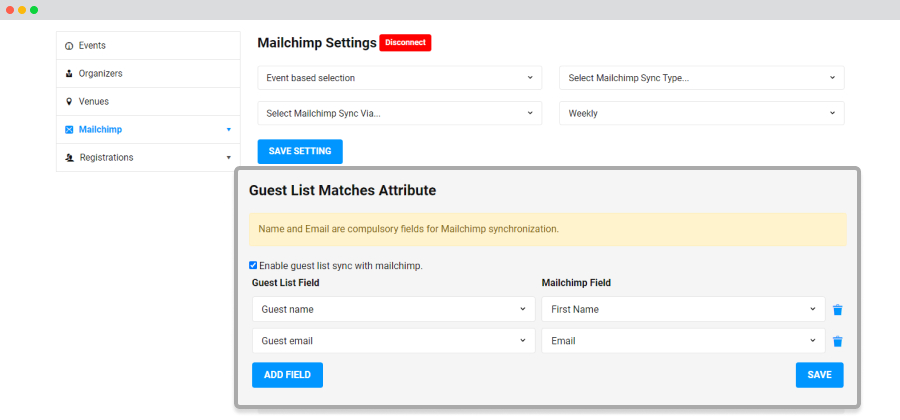
Task: Select the Registrations menu item
Action: tap(148, 158)
